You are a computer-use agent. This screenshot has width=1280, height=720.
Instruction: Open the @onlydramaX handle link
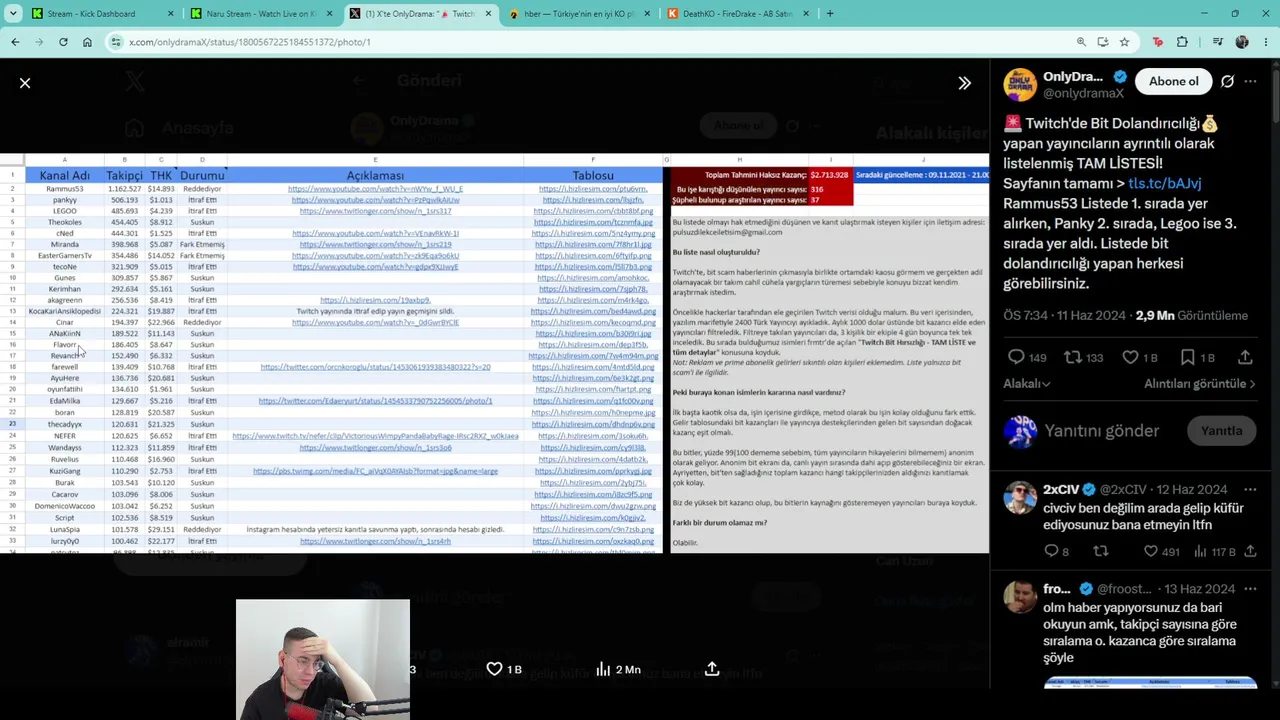click(x=1084, y=93)
